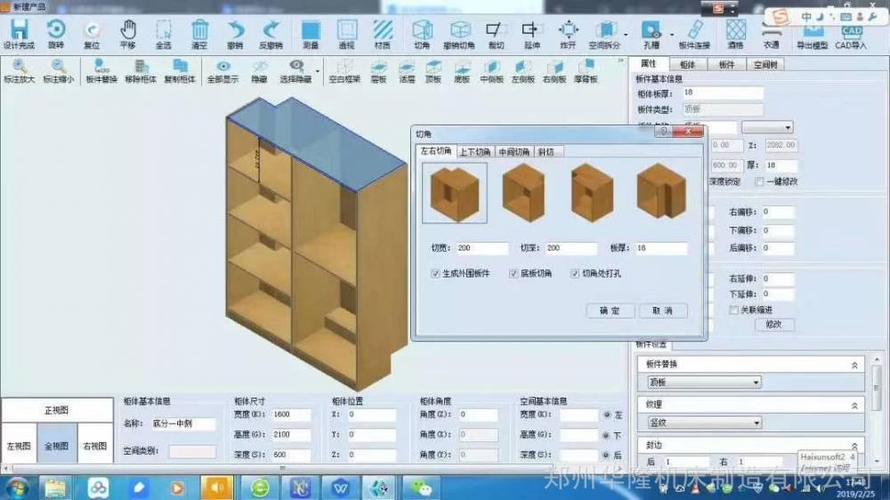Toggle the 生成外围板件 checkbox
890x500 pixels.
coord(435,274)
